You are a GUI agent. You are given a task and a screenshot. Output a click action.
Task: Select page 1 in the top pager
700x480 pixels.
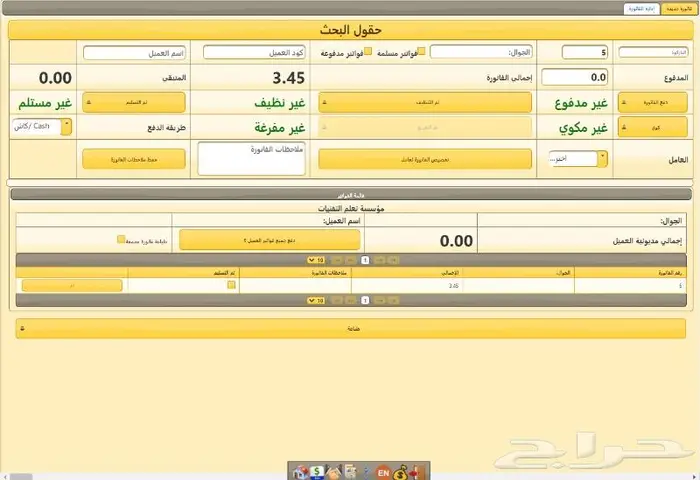[365, 260]
